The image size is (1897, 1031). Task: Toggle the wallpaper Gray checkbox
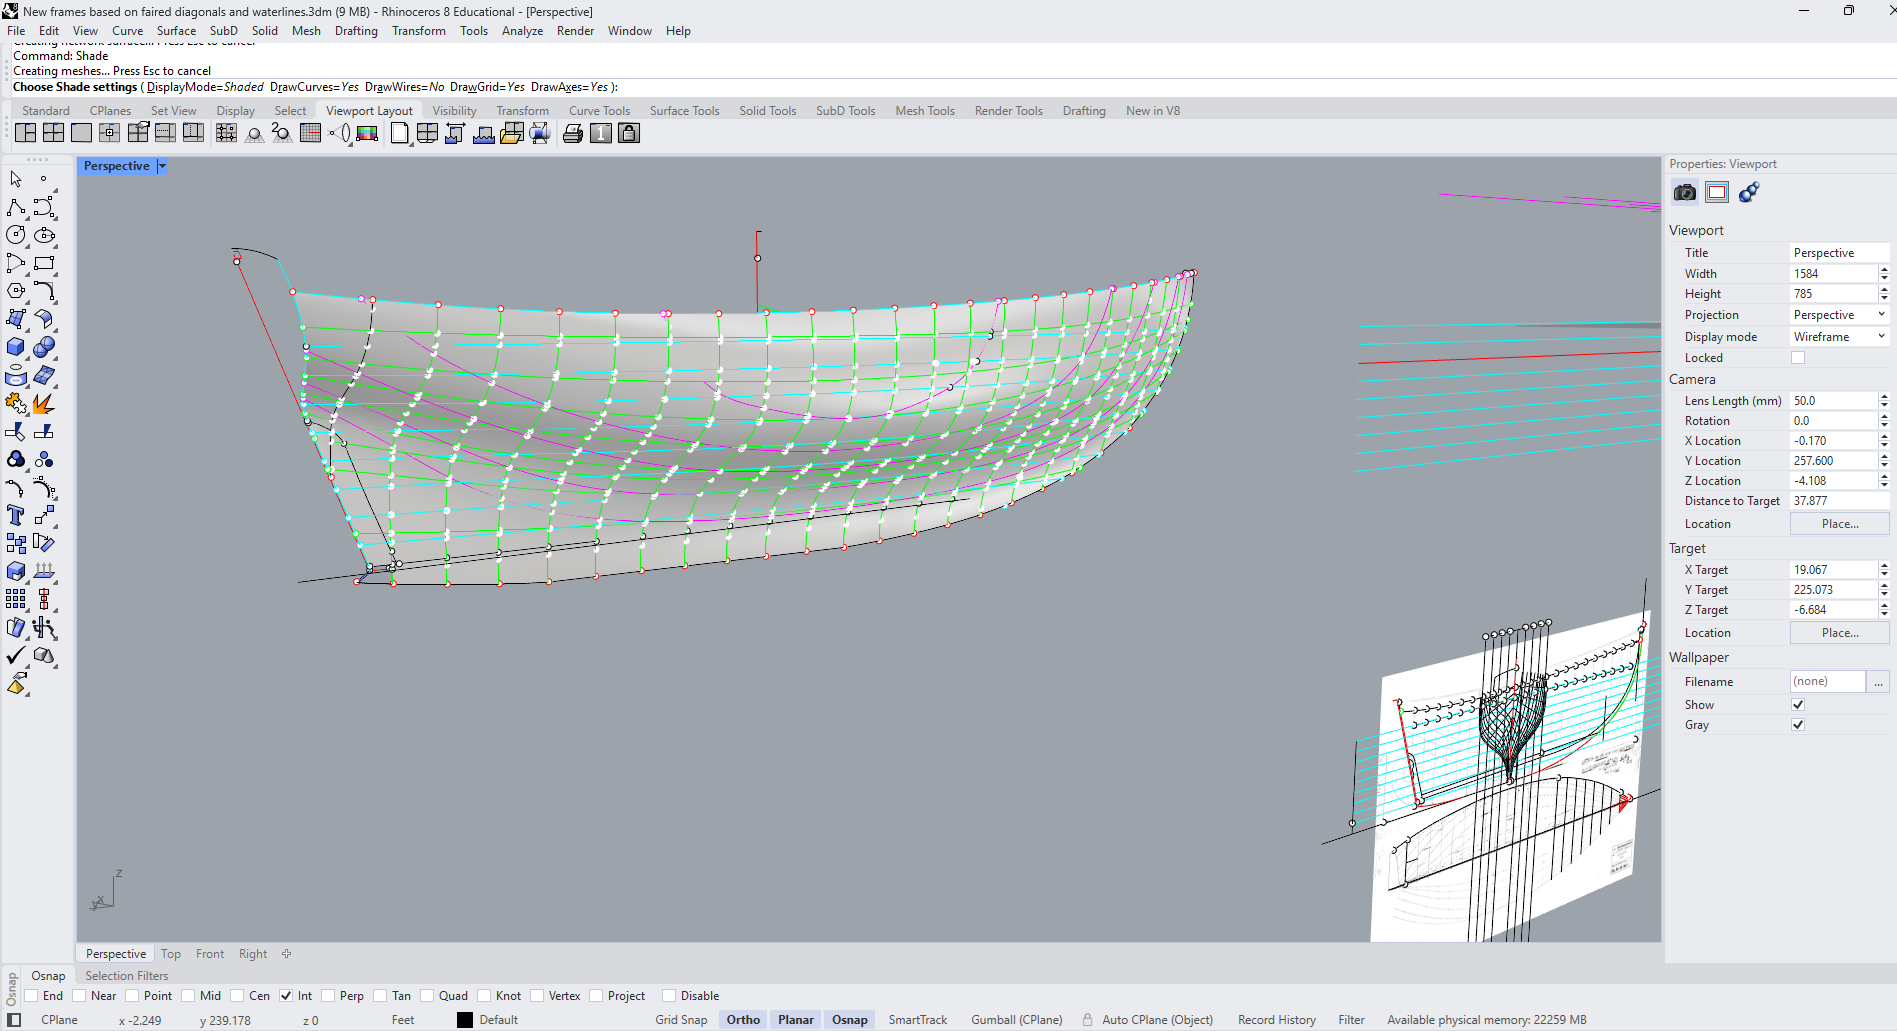pos(1798,725)
